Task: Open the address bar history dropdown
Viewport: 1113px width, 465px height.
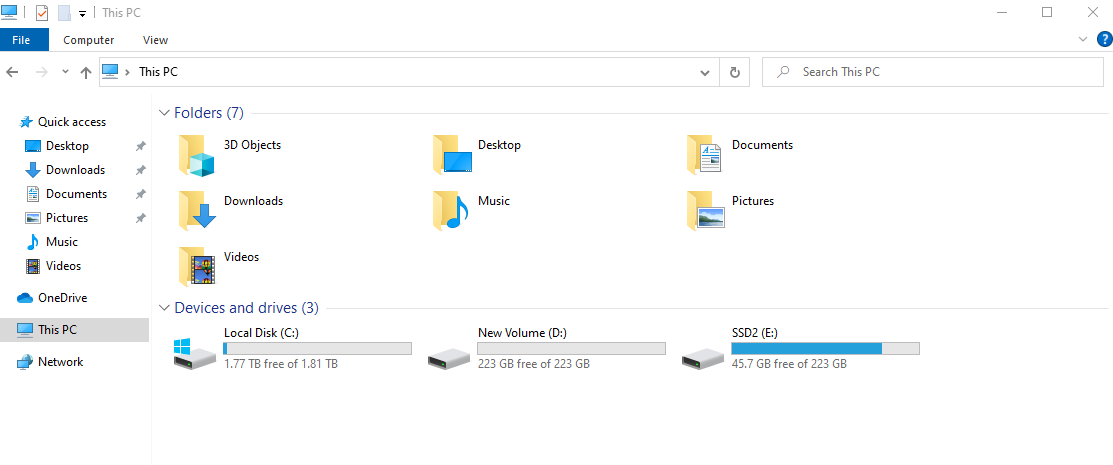Action: click(x=705, y=72)
